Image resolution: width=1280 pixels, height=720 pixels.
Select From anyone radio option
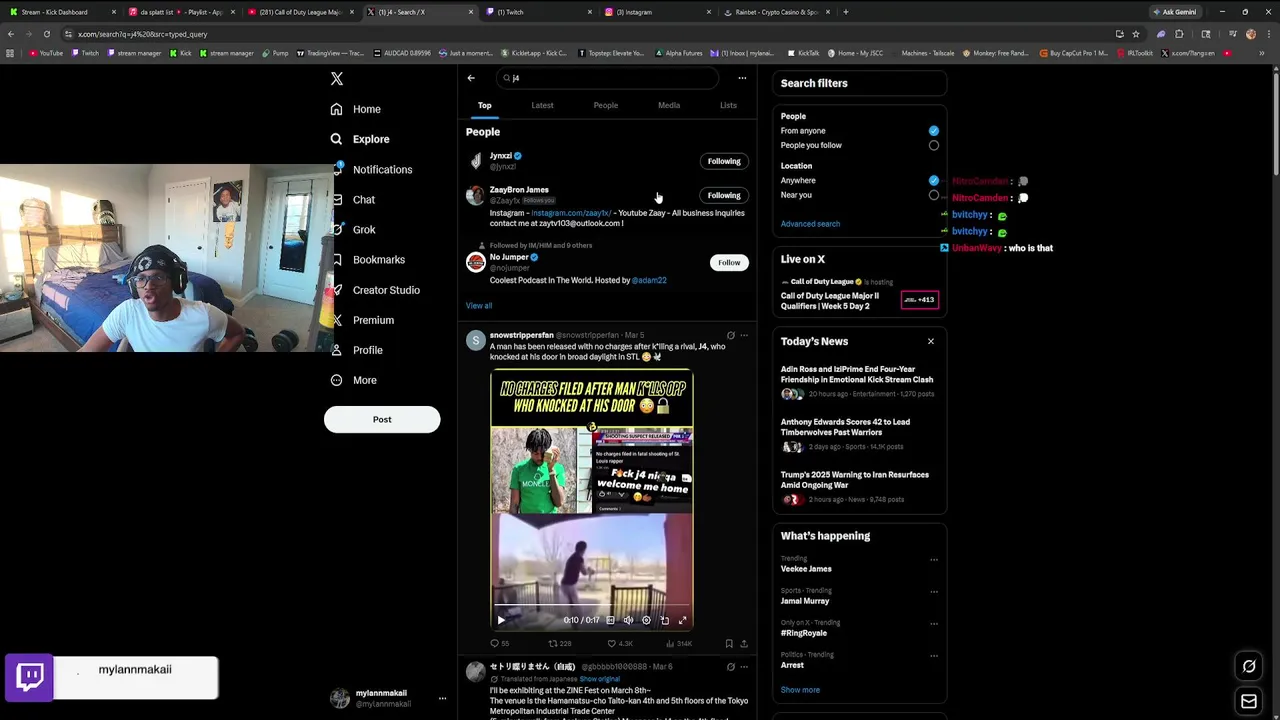pyautogui.click(x=933, y=131)
